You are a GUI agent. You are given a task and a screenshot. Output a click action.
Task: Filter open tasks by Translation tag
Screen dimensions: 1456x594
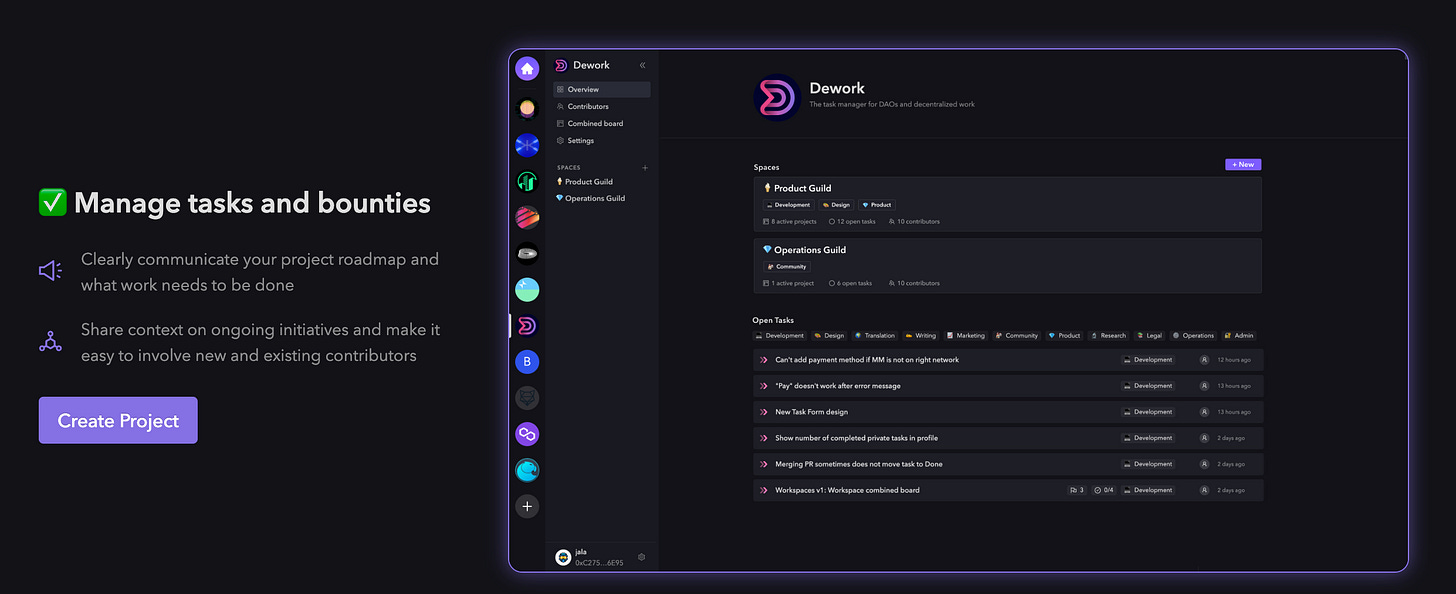(876, 336)
